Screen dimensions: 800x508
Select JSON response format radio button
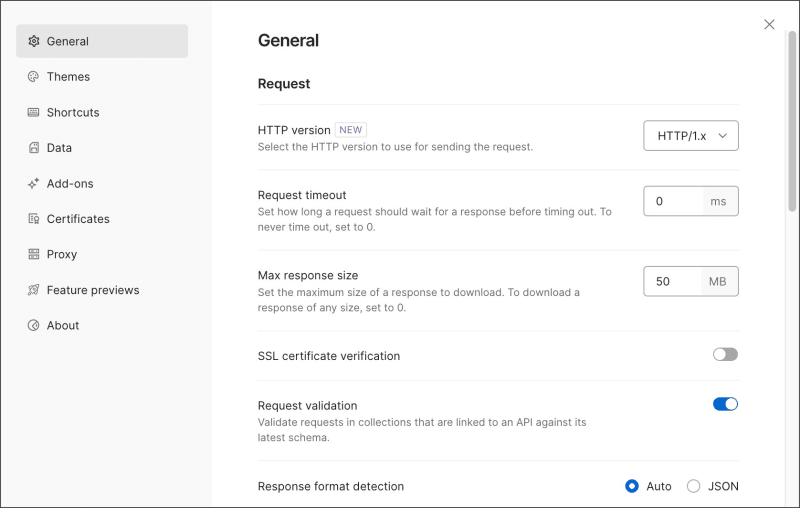[694, 486]
